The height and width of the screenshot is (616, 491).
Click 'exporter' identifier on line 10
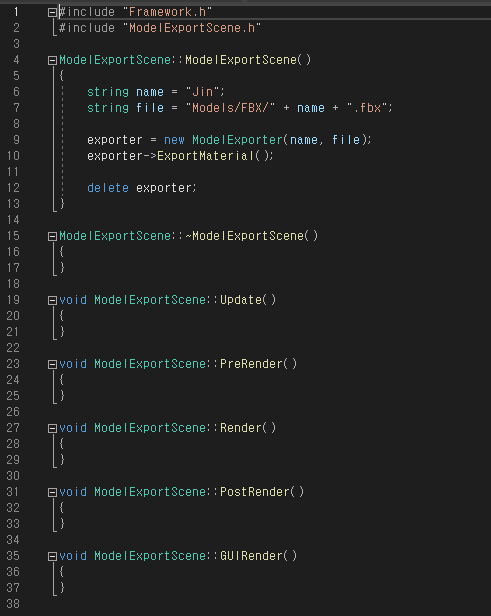pos(115,156)
